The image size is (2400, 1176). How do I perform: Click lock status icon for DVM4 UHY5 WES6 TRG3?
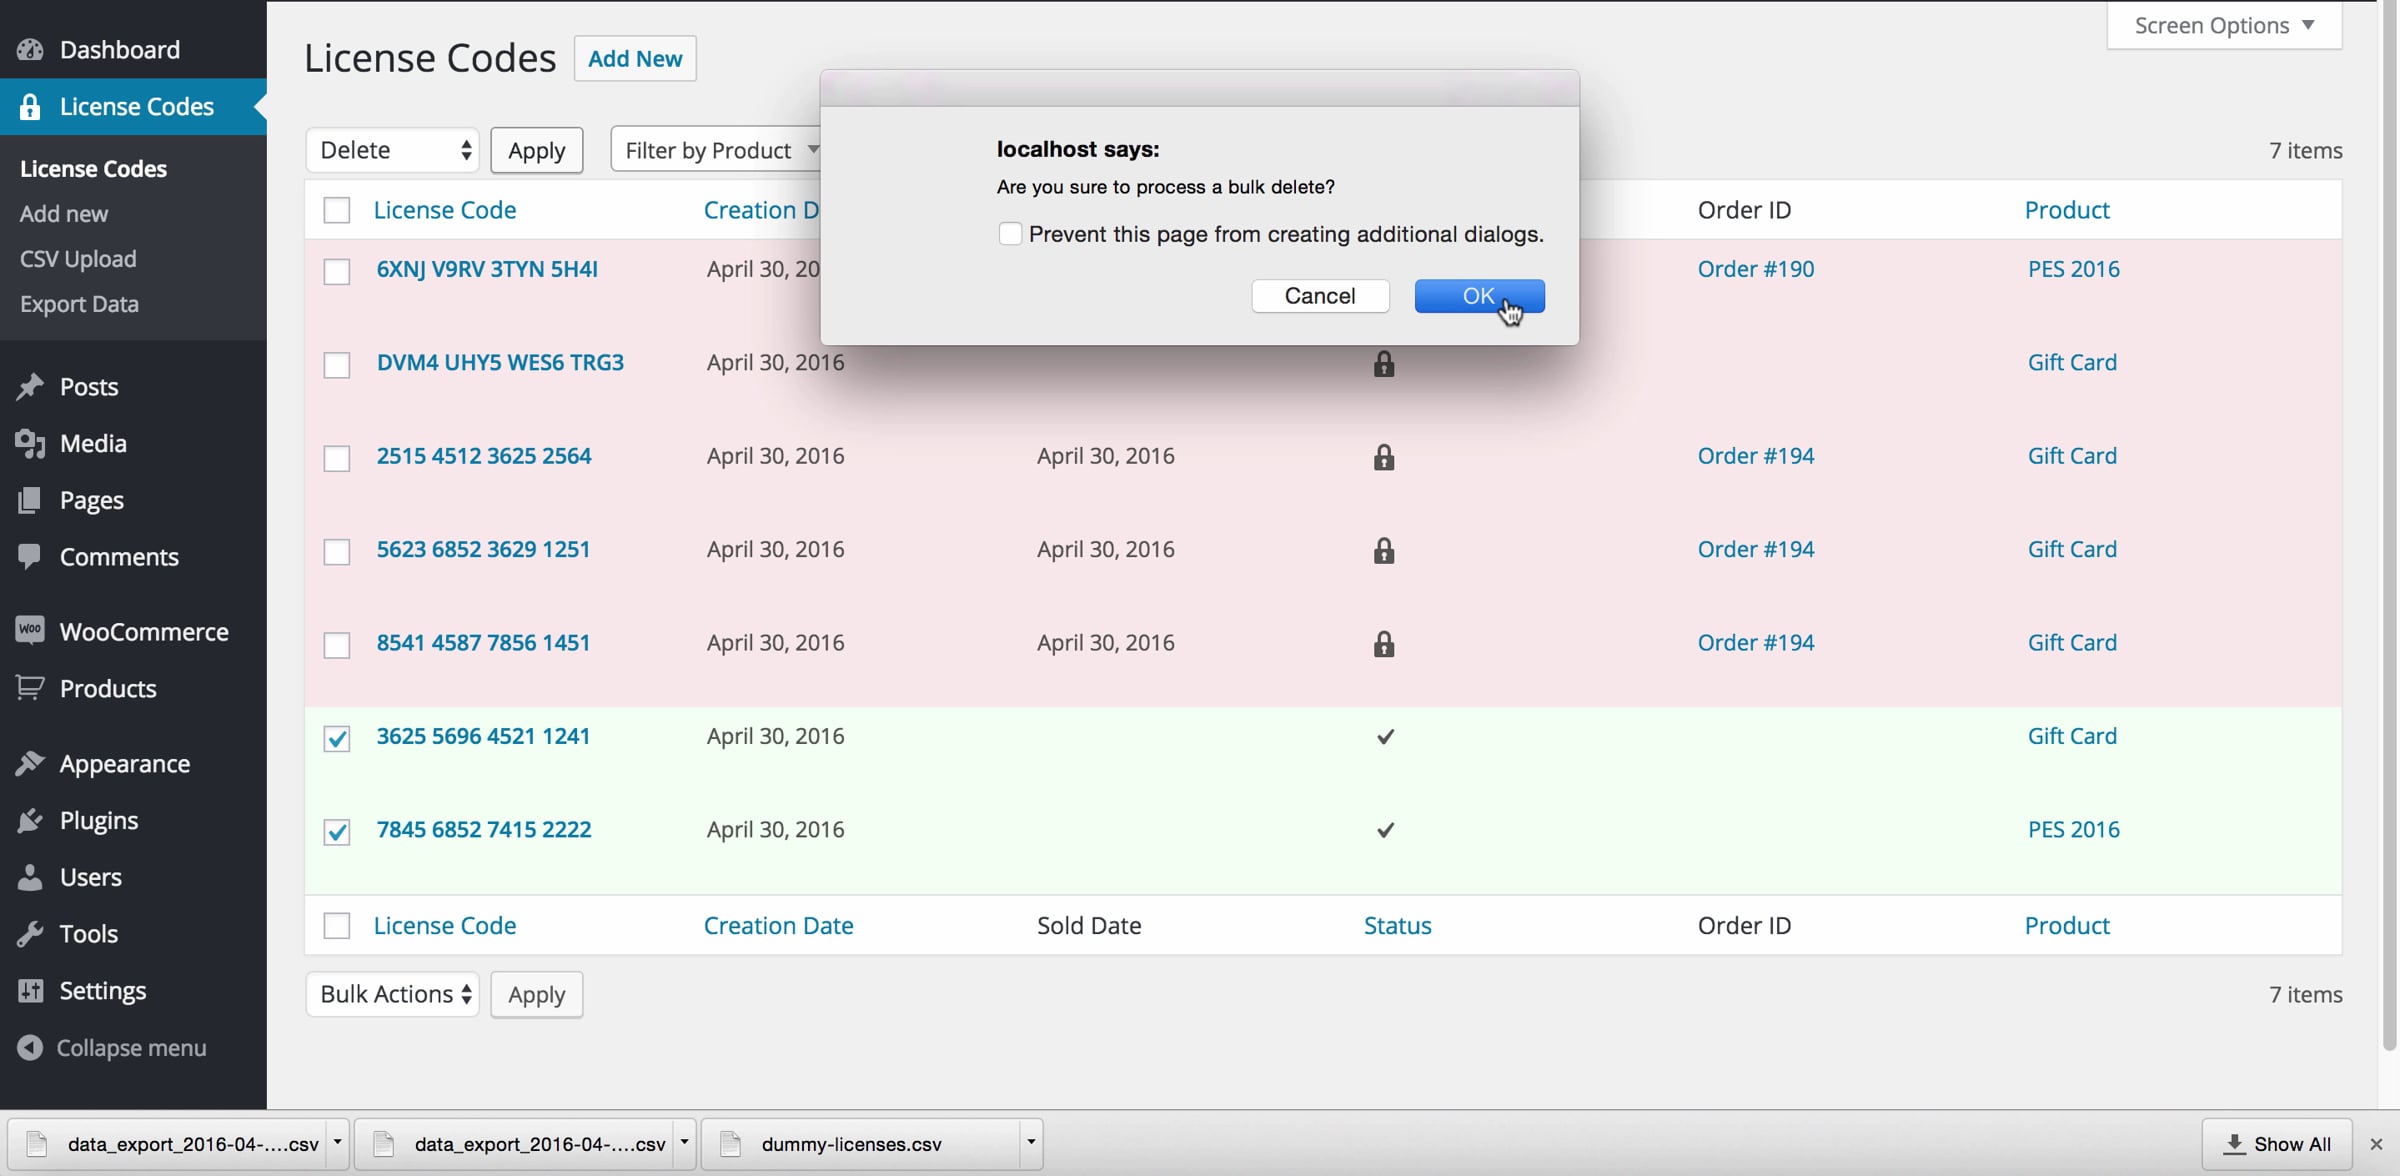click(1384, 364)
